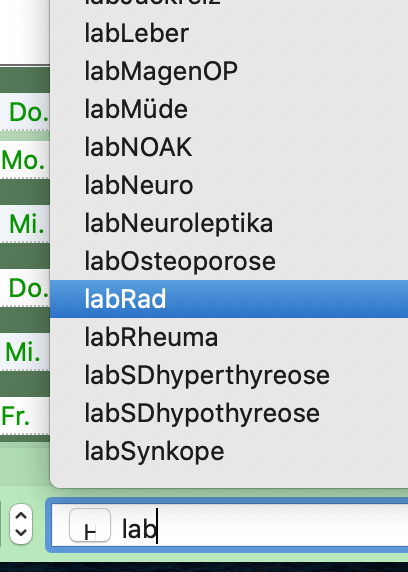Click the H type icon in entry field

[x=90, y=525]
